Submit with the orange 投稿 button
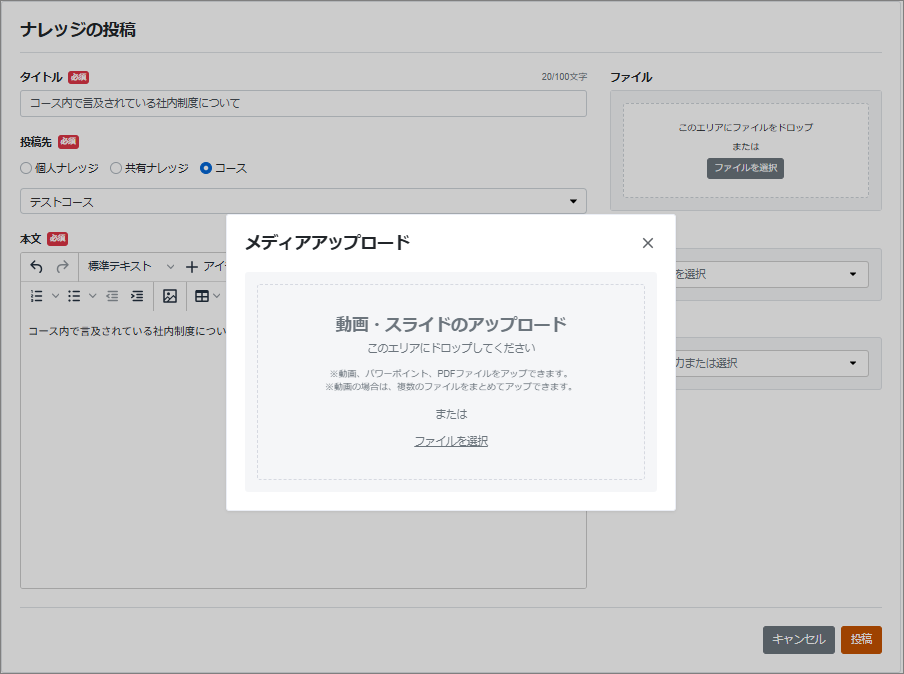Viewport: 904px width, 674px height. [861, 640]
